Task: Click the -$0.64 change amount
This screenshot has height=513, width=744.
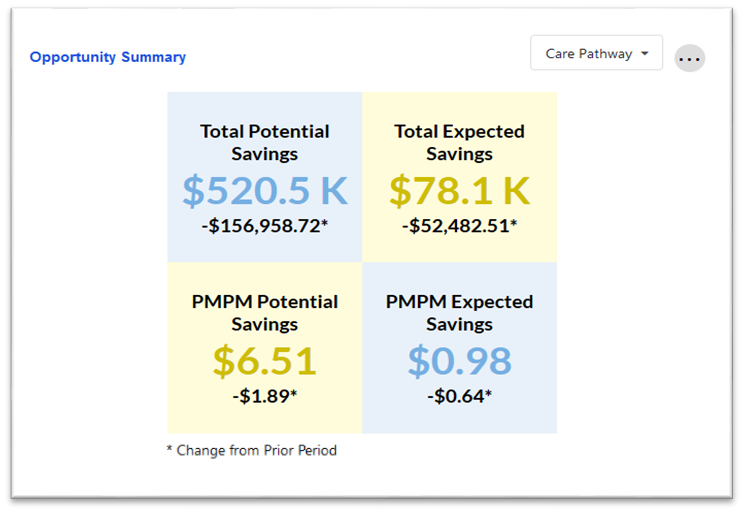Action: (459, 396)
